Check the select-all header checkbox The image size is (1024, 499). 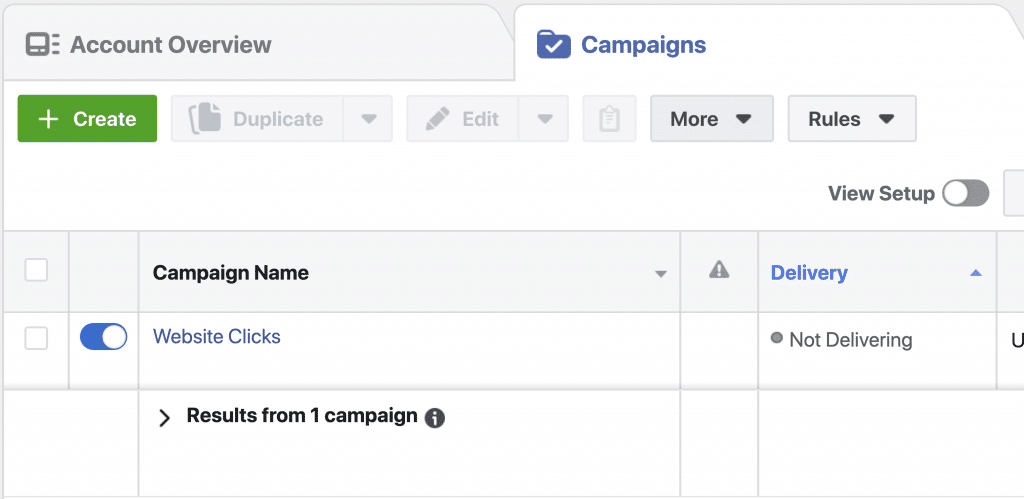(x=36, y=270)
